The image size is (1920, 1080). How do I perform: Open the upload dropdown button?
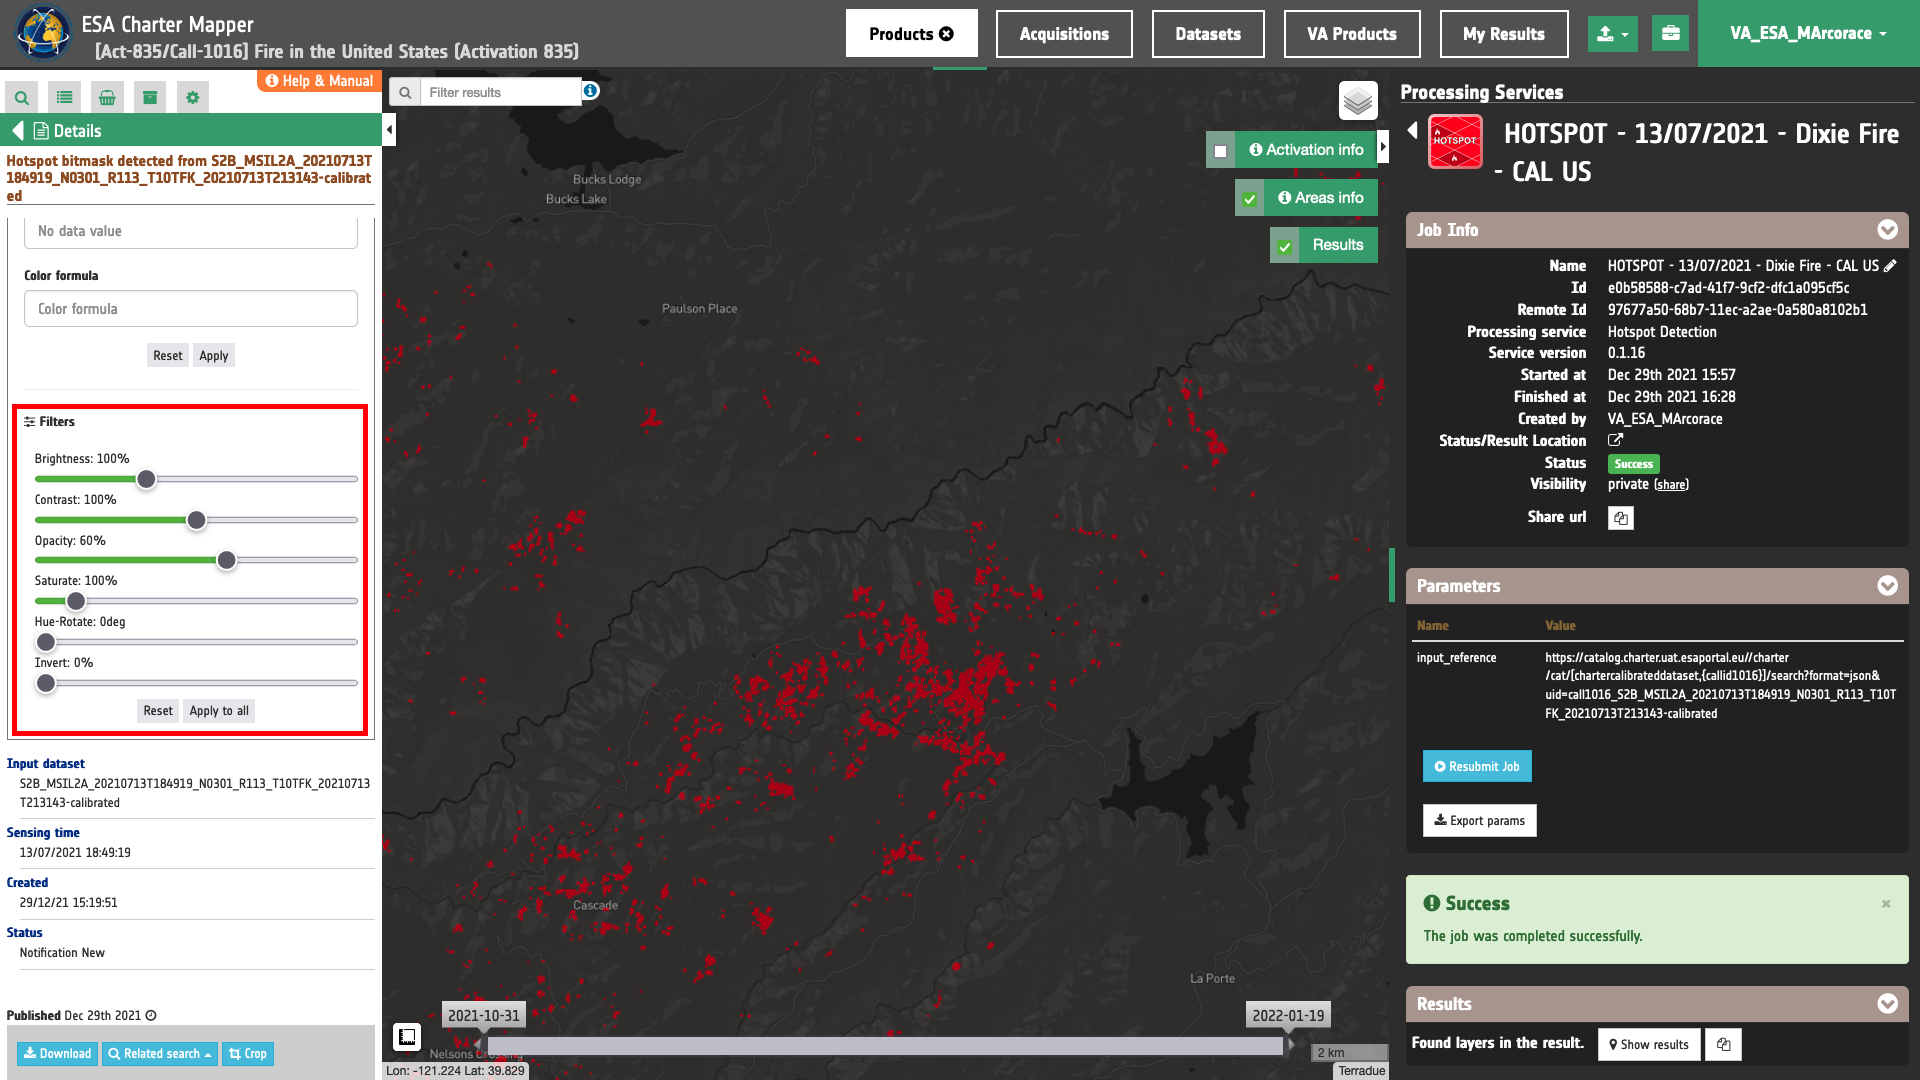coord(1613,34)
